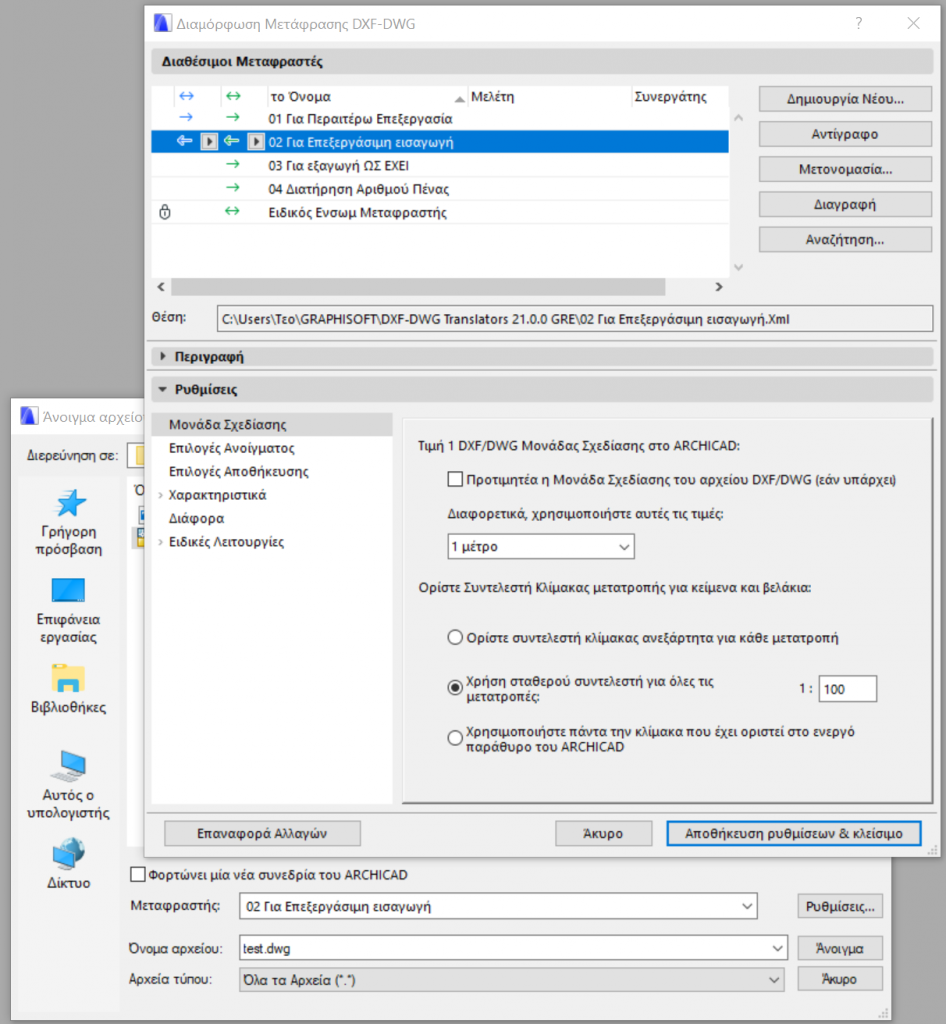Click Αποθήκευση ρυθμίσεων & κλείσιμο
The height and width of the screenshot is (1024, 946).
pyautogui.click(x=794, y=833)
